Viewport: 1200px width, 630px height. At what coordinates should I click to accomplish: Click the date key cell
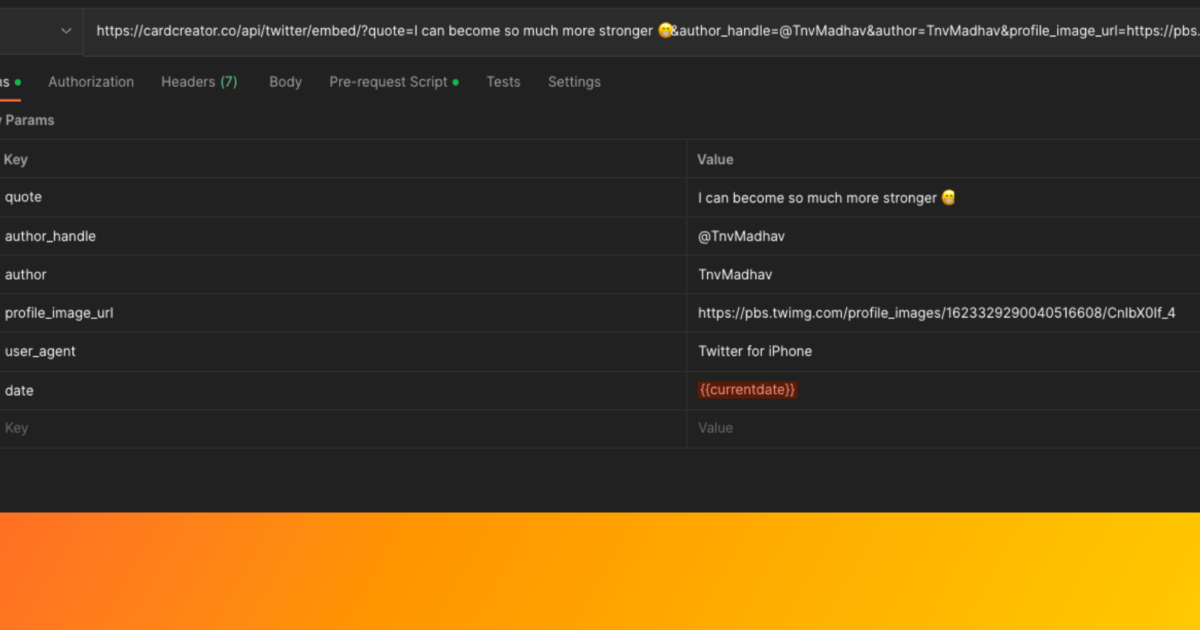coord(19,390)
